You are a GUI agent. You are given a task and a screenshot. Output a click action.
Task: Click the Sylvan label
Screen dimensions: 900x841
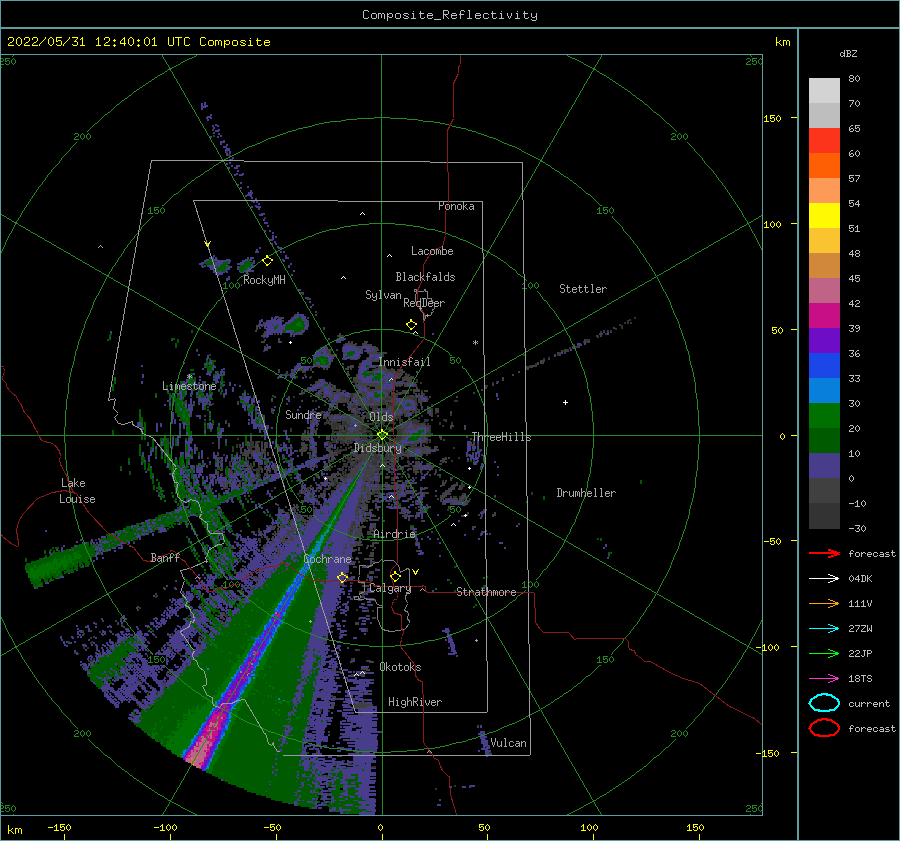(383, 295)
